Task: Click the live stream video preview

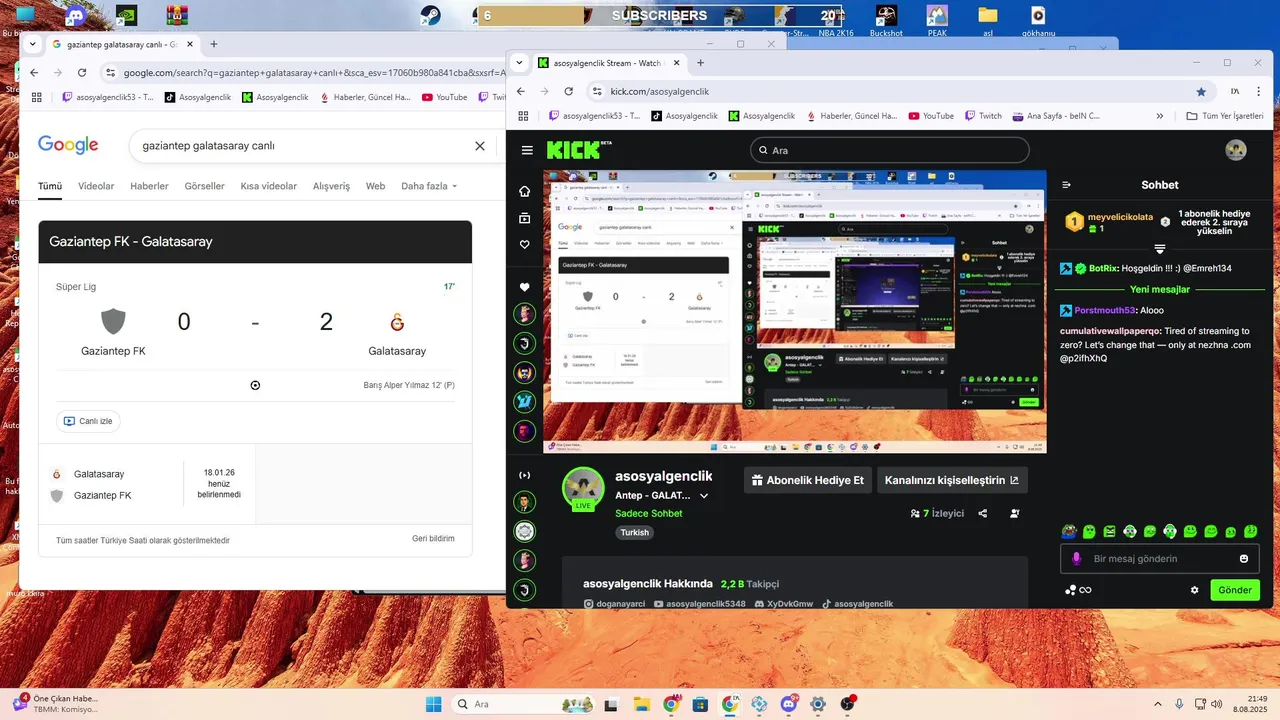Action: (x=795, y=311)
